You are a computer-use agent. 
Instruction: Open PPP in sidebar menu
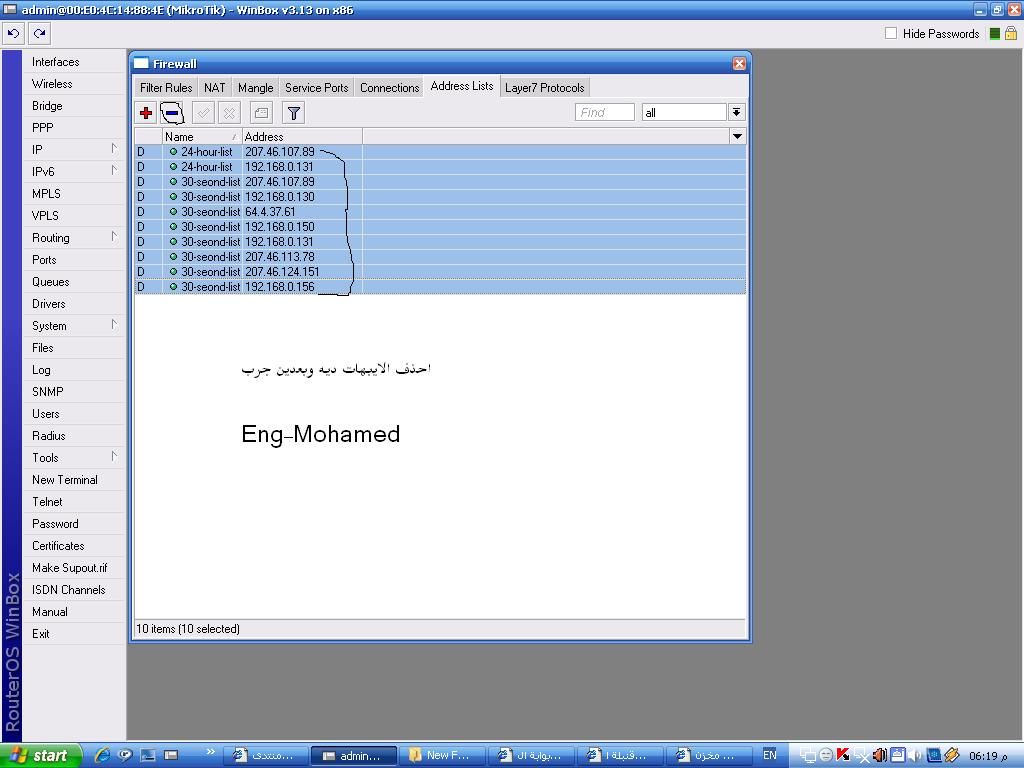[x=73, y=128]
